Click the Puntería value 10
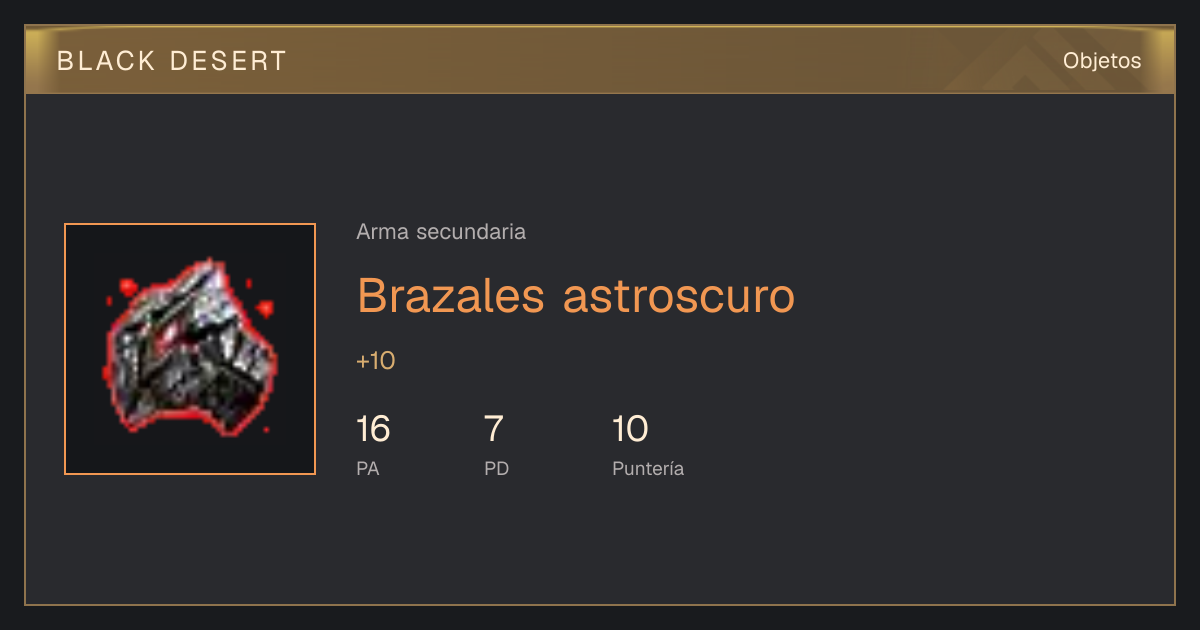This screenshot has height=630, width=1200. (x=630, y=429)
